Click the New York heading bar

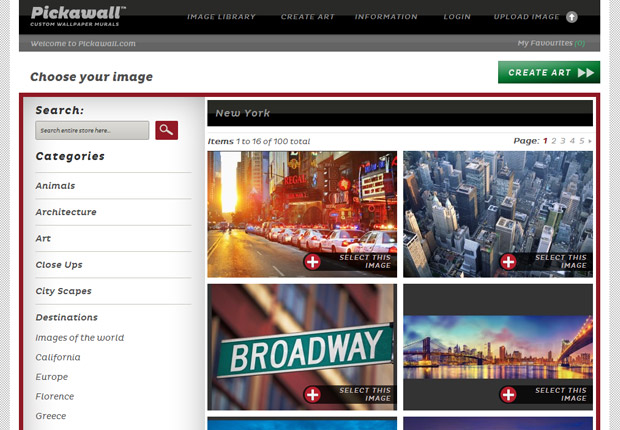click(x=400, y=113)
